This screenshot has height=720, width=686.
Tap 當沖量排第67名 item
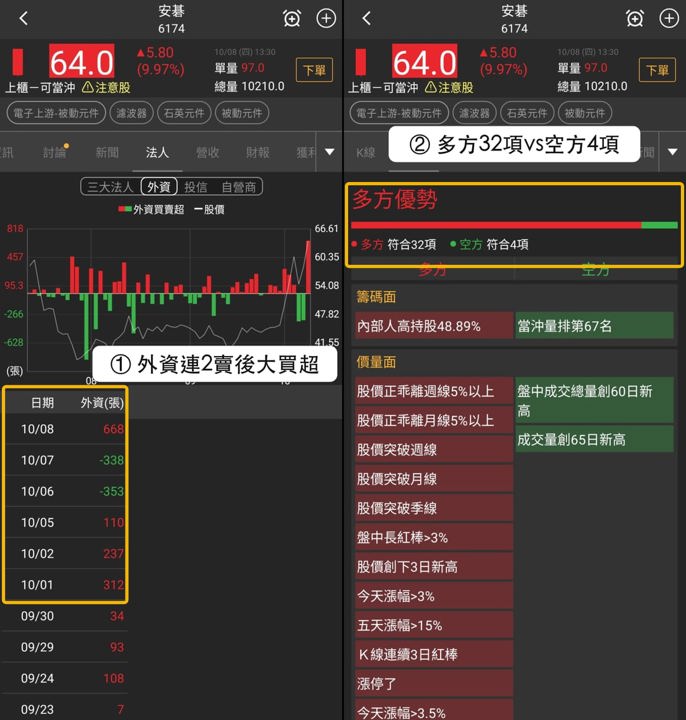595,326
